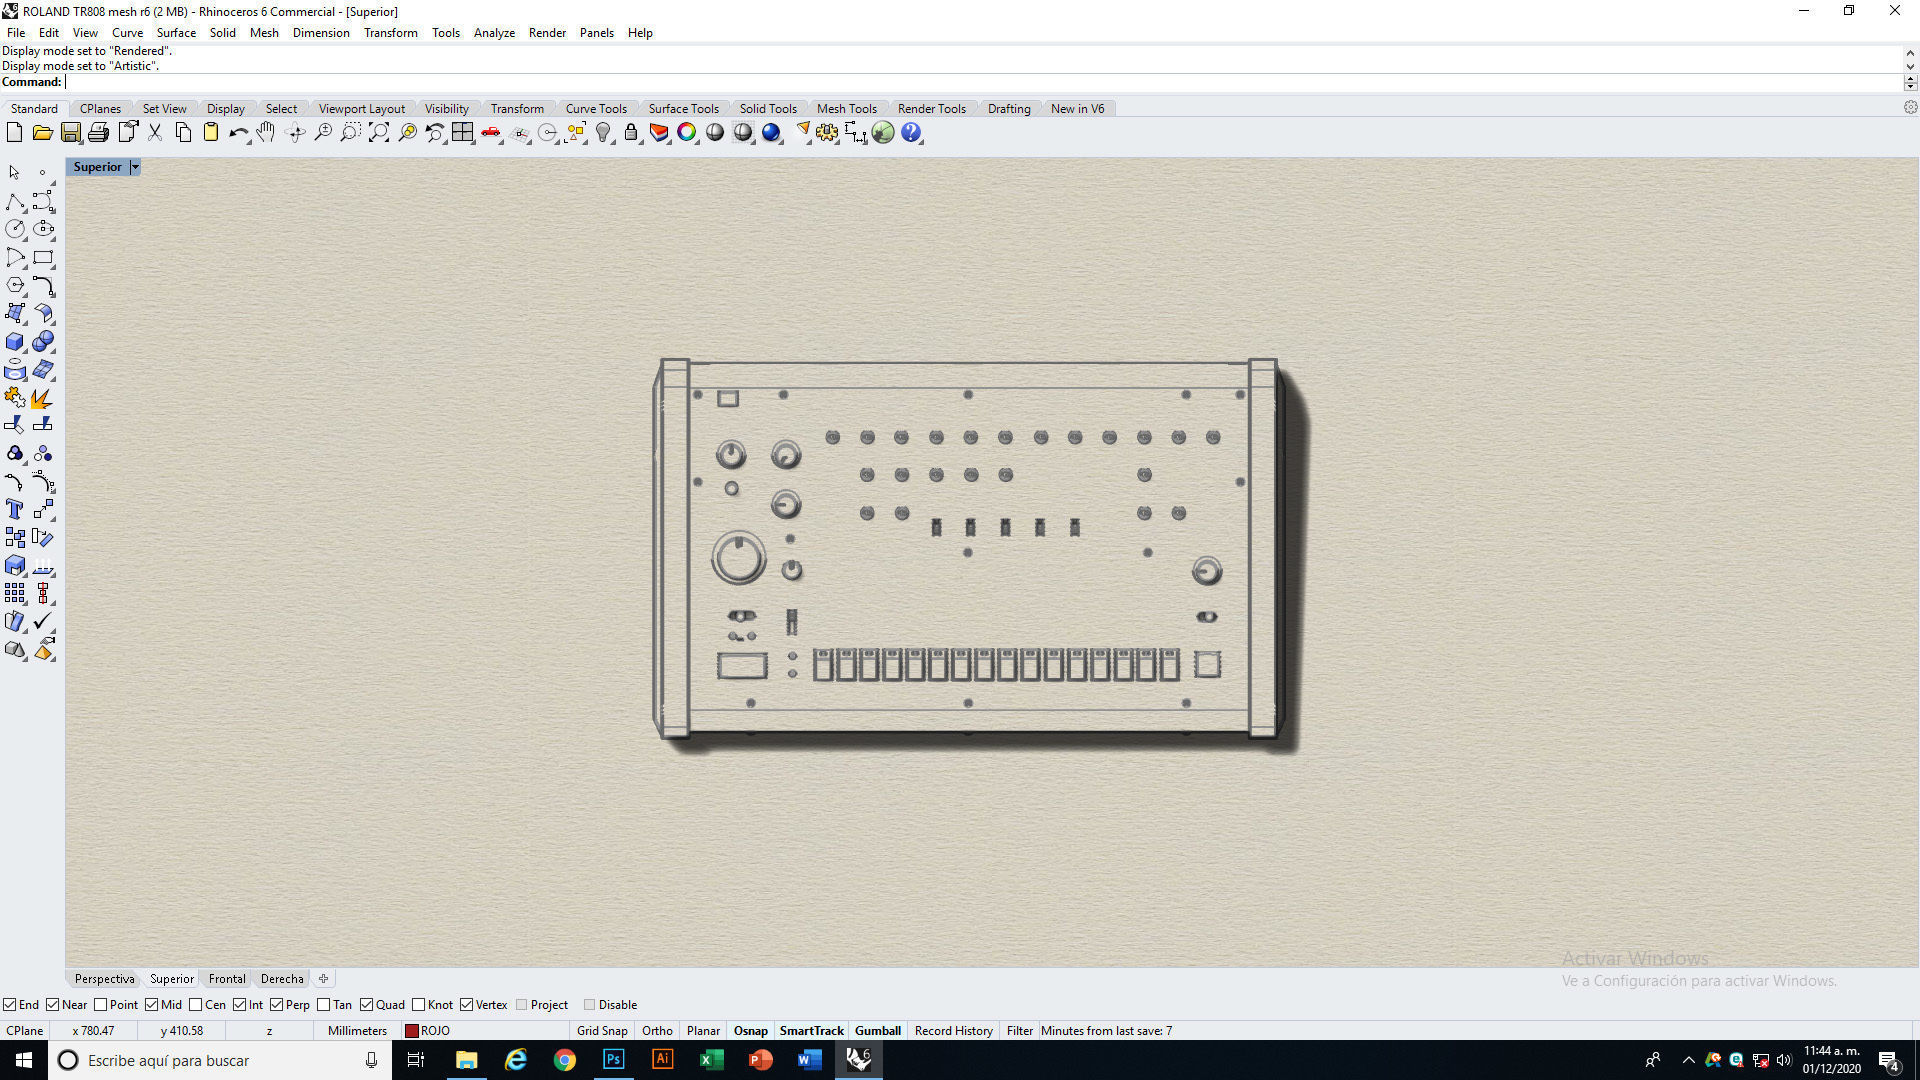This screenshot has width=1920, height=1080.
Task: Open the Superior viewport dropdown arrow
Action: click(135, 167)
